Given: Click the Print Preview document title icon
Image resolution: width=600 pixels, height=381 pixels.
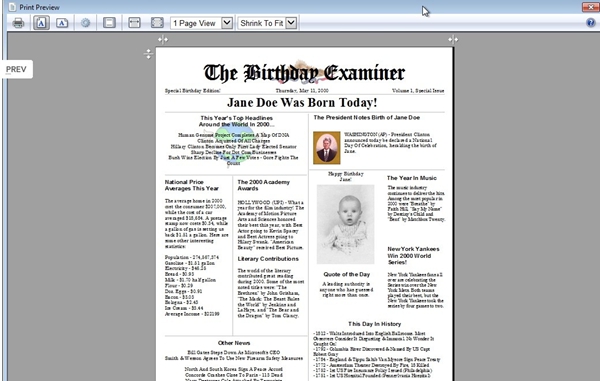Looking at the screenshot, I should (12, 7).
